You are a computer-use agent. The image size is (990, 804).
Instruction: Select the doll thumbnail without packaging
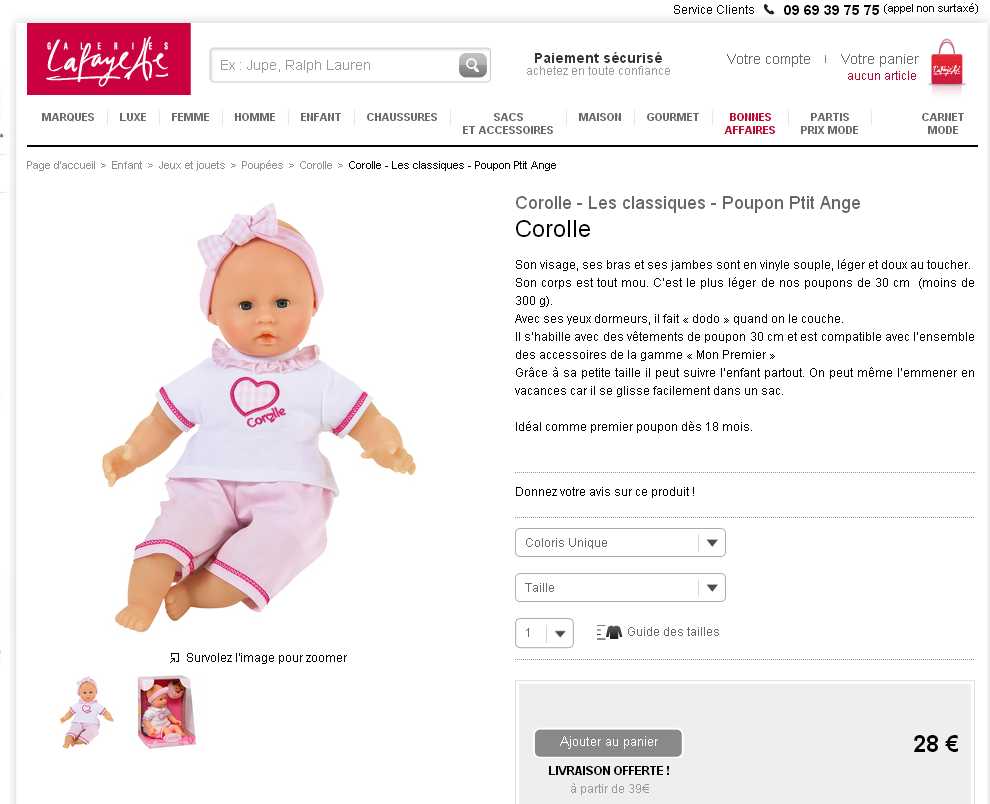click(86, 712)
